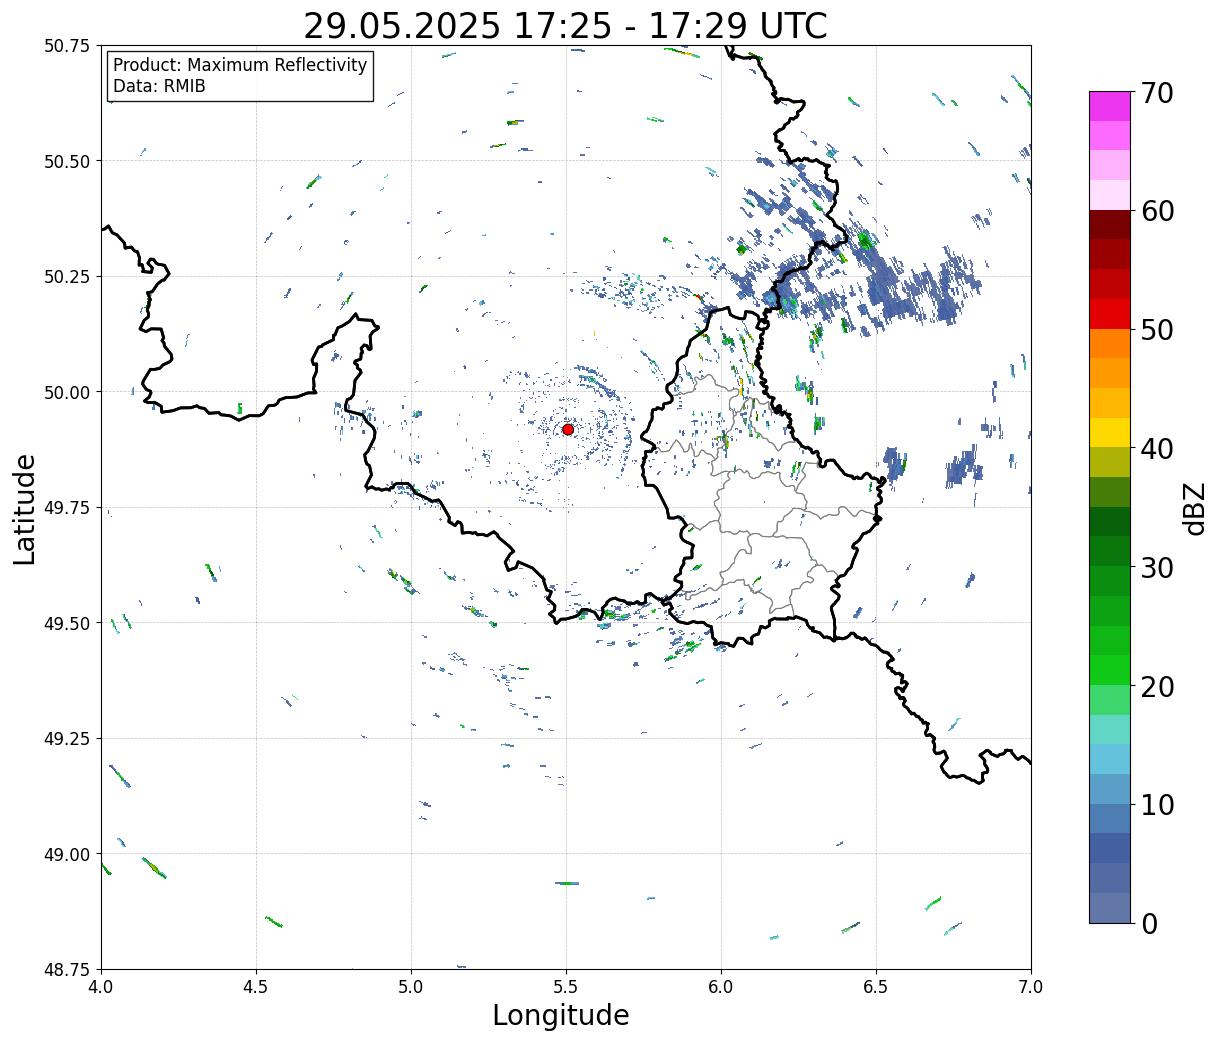The image size is (1219, 1040).
Task: Click the 'Latitude' axis label
Action: tap(25, 508)
